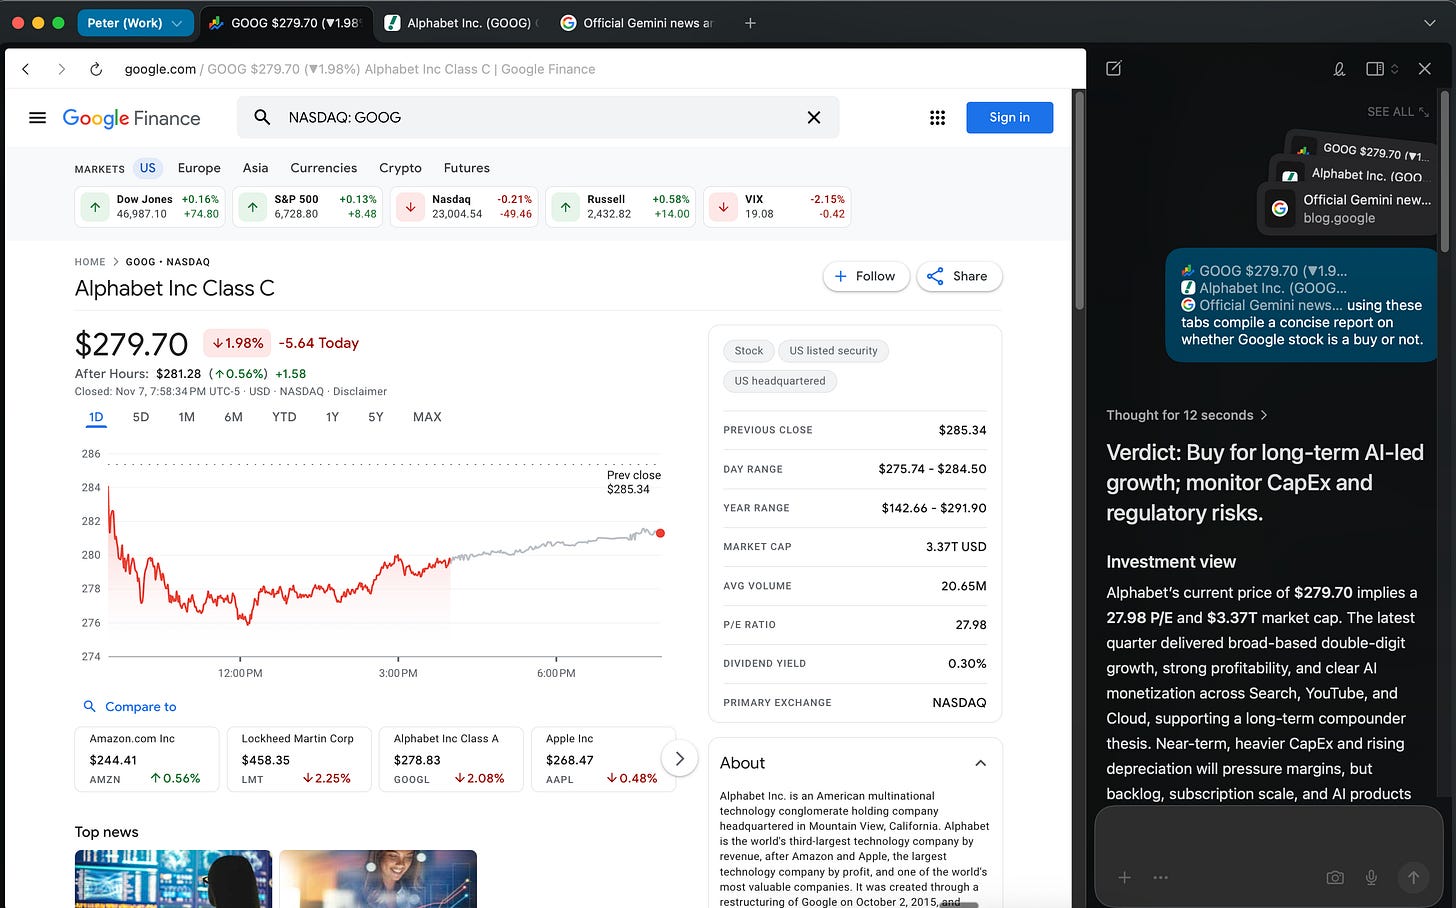Screen dimensions: 1456x908
Task: Click the Sign in button
Action: coord(1009,117)
